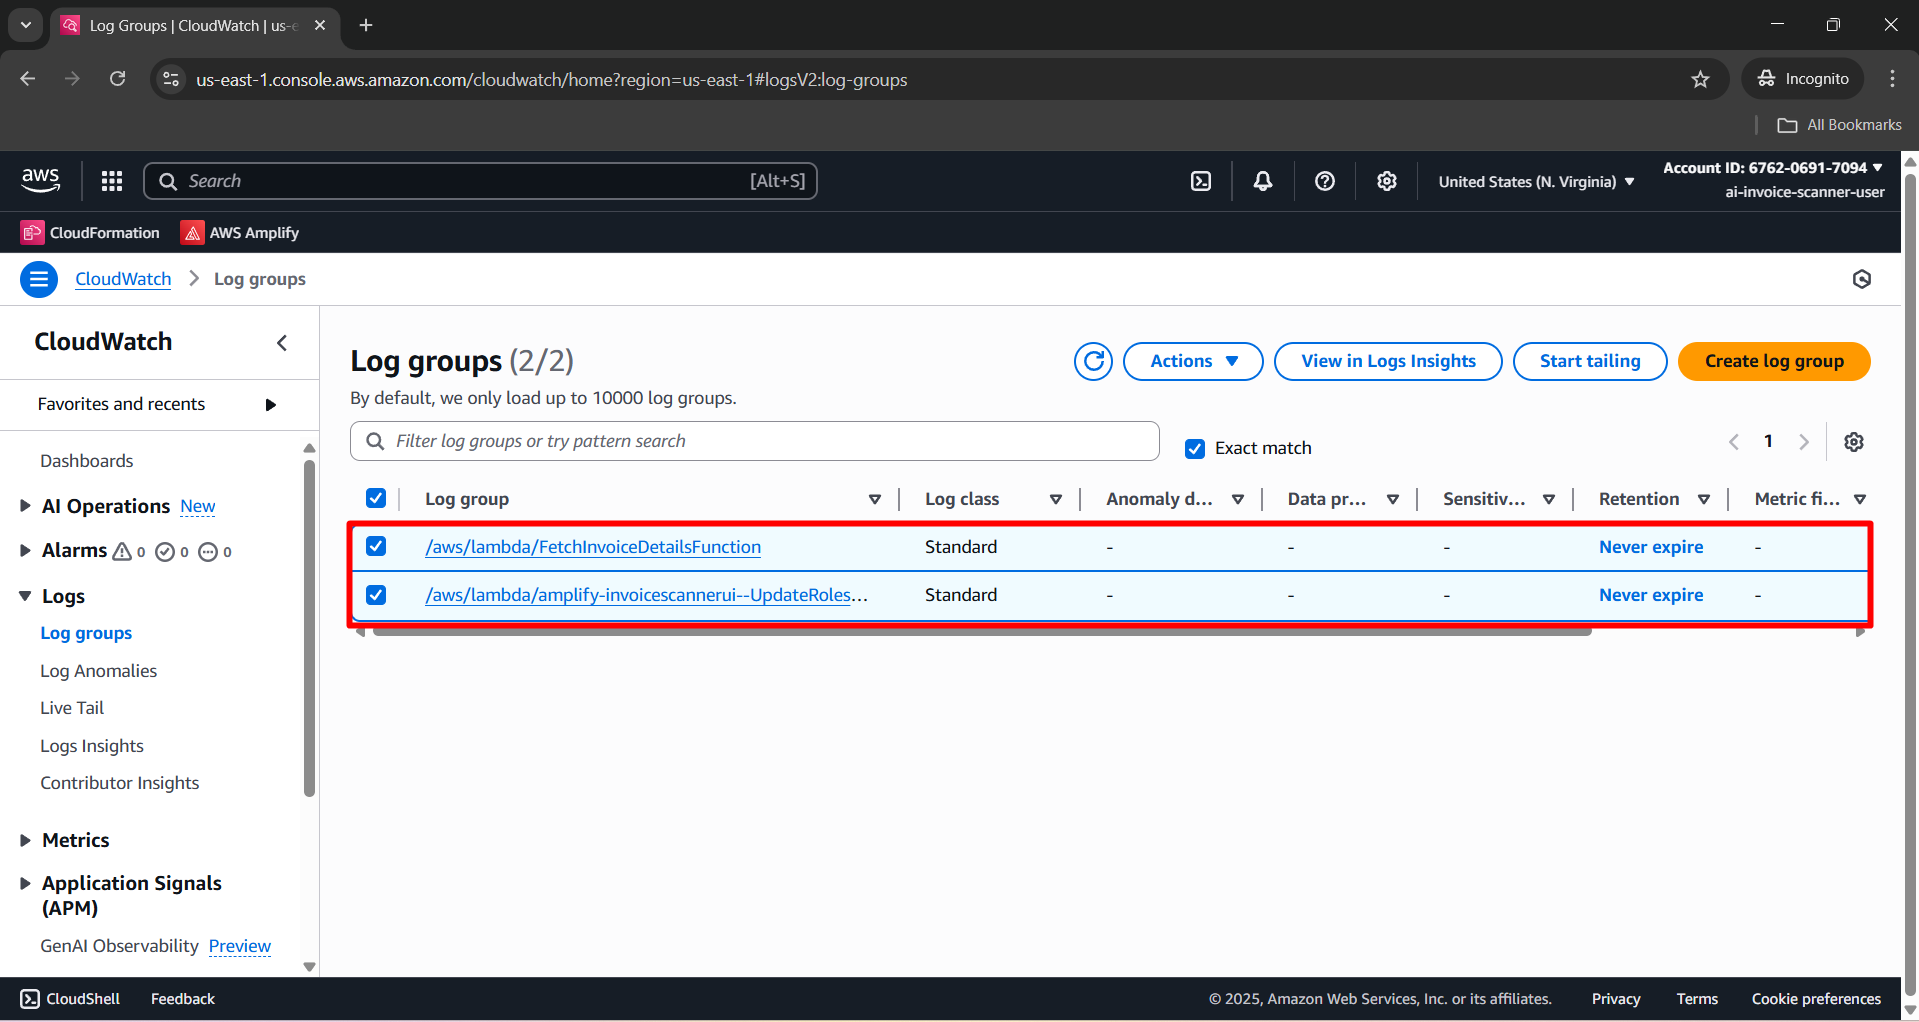Uncheck the Exact match checkbox
Viewport: 1919px width, 1022px height.
[1195, 448]
